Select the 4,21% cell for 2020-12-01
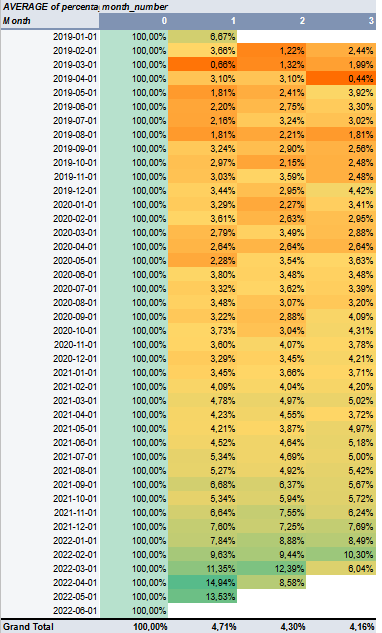Viewport: 382px width, 633px height. tap(341, 358)
